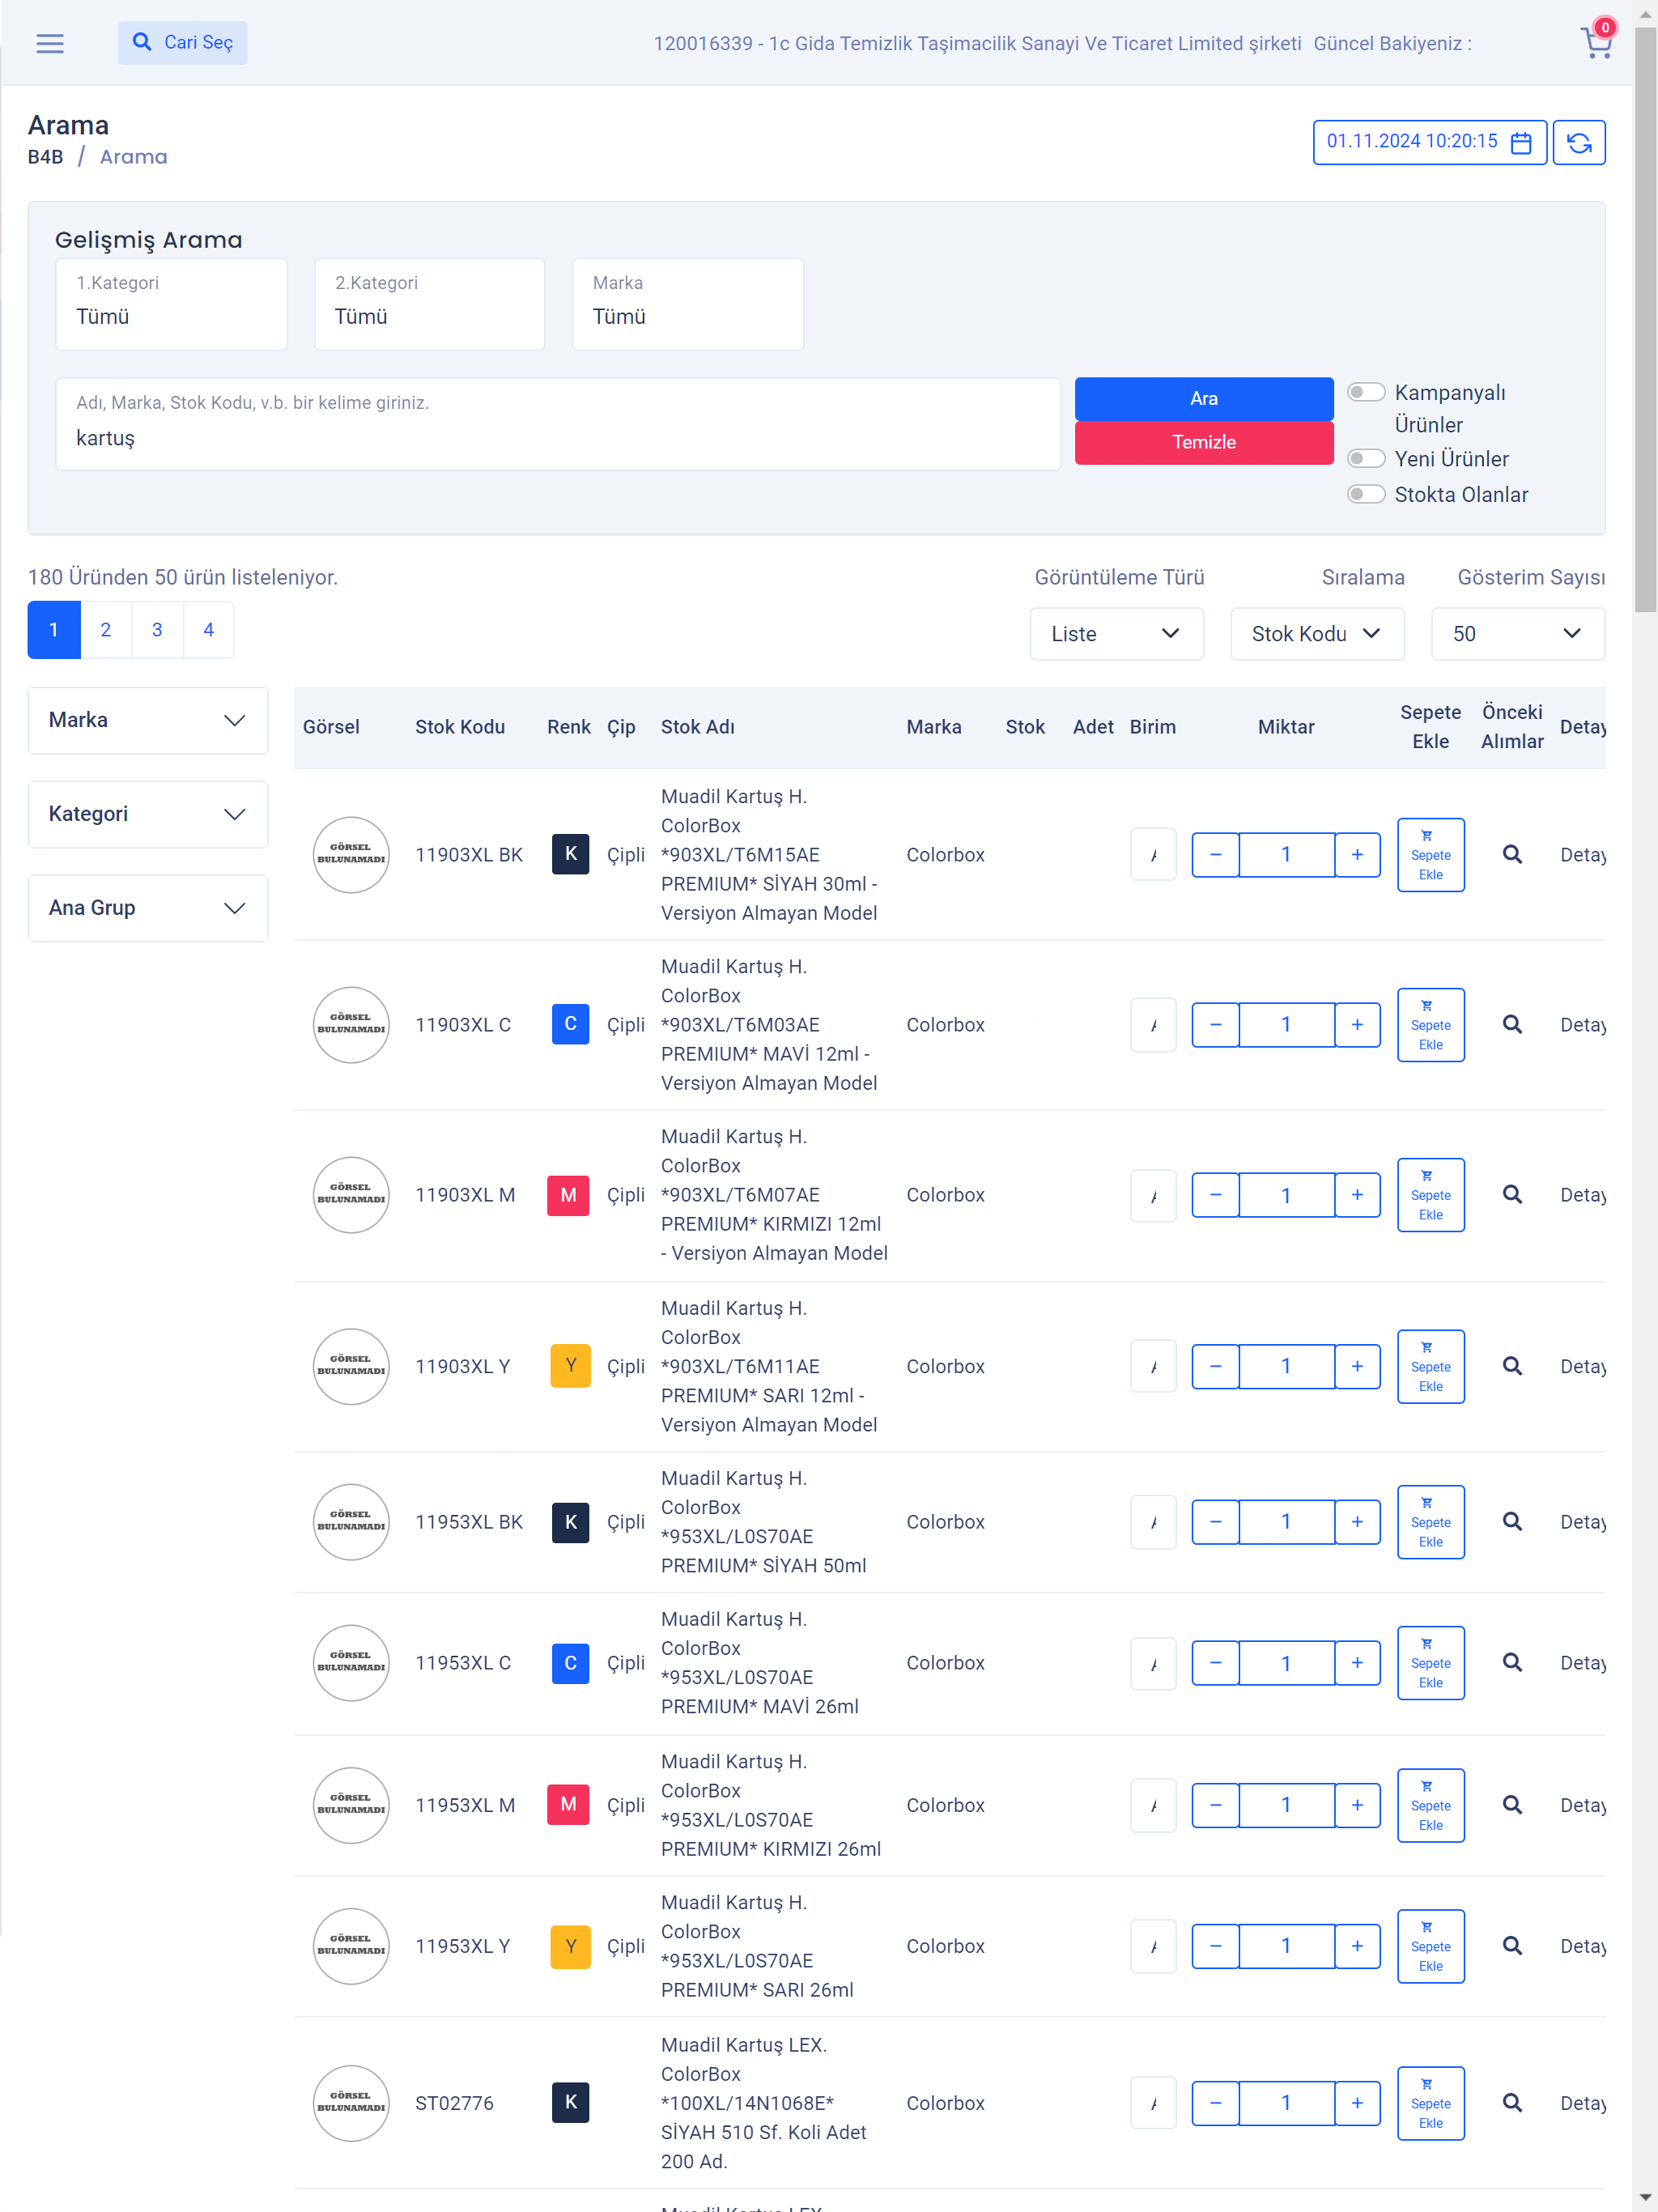Click the black K color badge of 11903XL BK
This screenshot has width=1658, height=2212.
click(570, 854)
